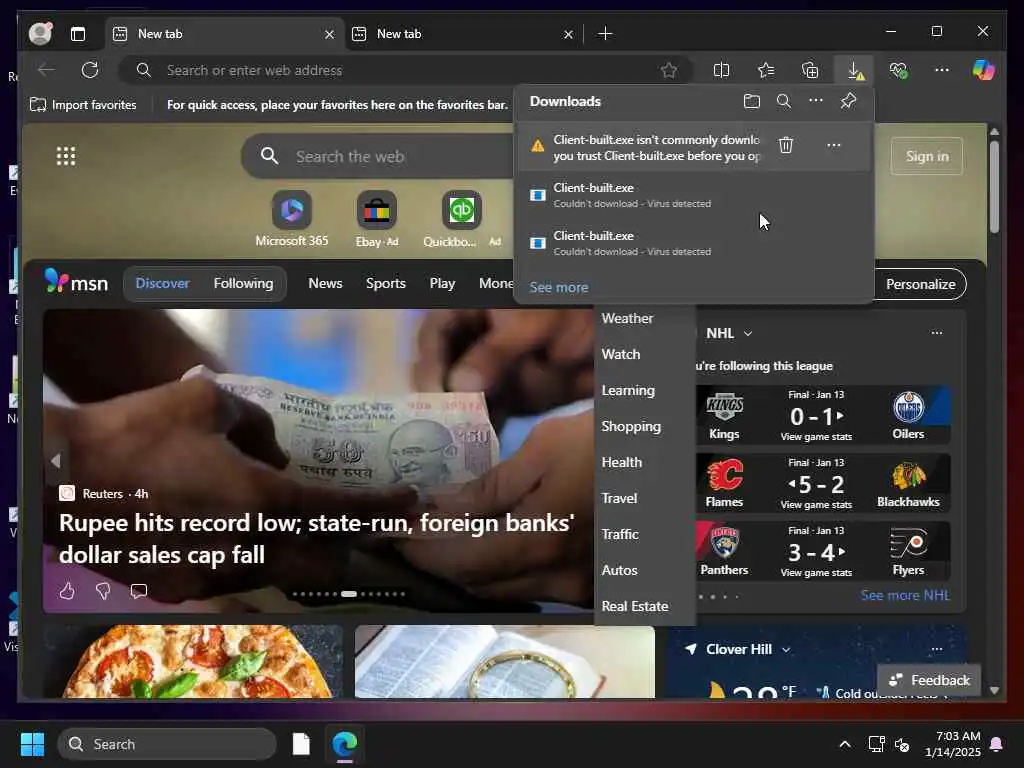Open the Edge profile avatar
Image resolution: width=1024 pixels, height=768 pixels.
pos(40,33)
